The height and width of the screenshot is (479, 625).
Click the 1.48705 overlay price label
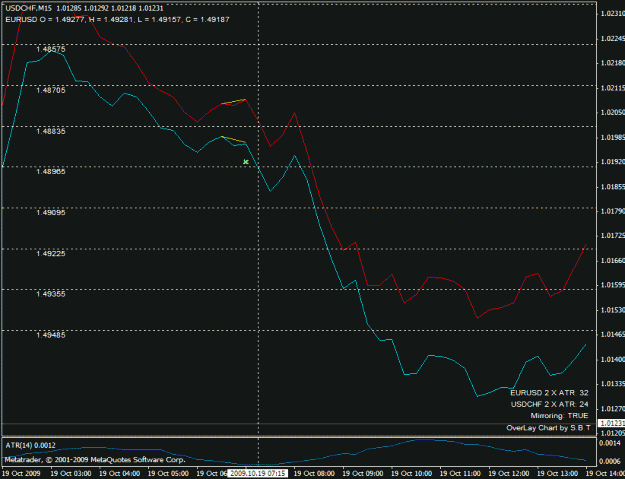tap(51, 90)
